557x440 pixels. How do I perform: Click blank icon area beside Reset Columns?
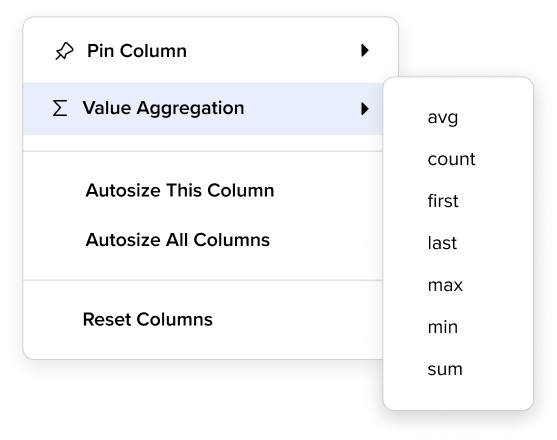pyautogui.click(x=60, y=319)
